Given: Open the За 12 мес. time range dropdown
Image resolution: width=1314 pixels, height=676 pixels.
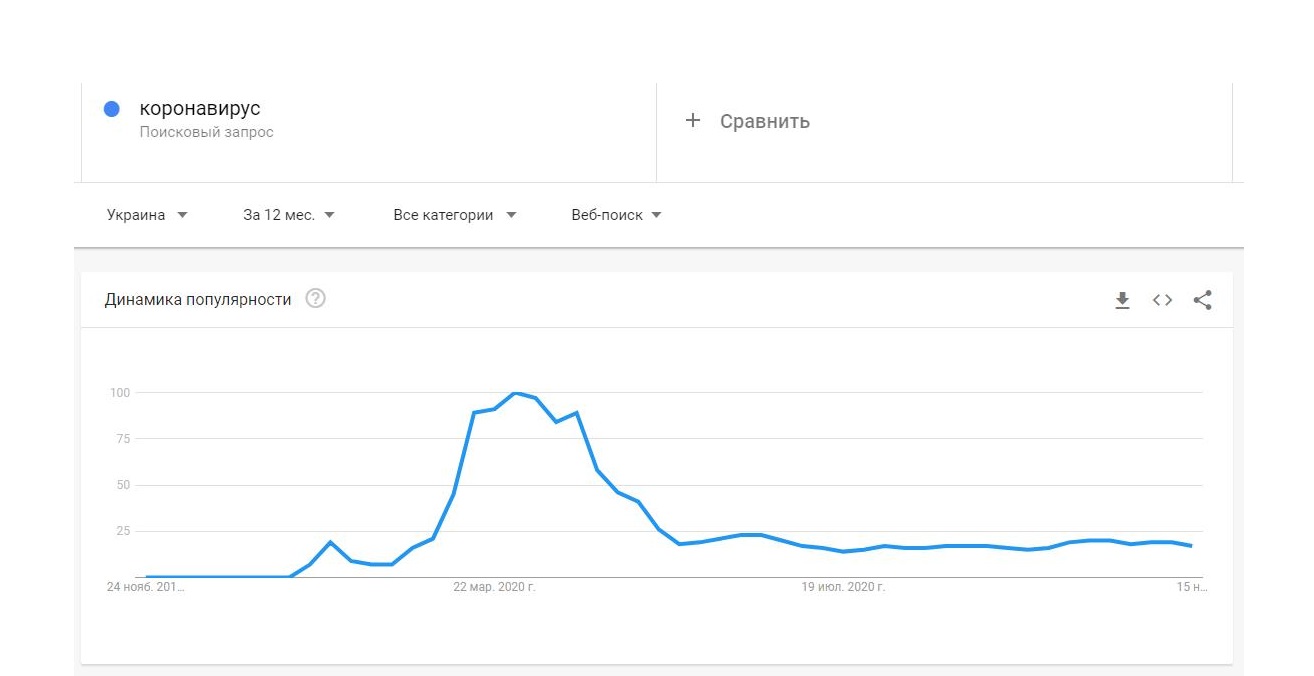Looking at the screenshot, I should pos(289,215).
